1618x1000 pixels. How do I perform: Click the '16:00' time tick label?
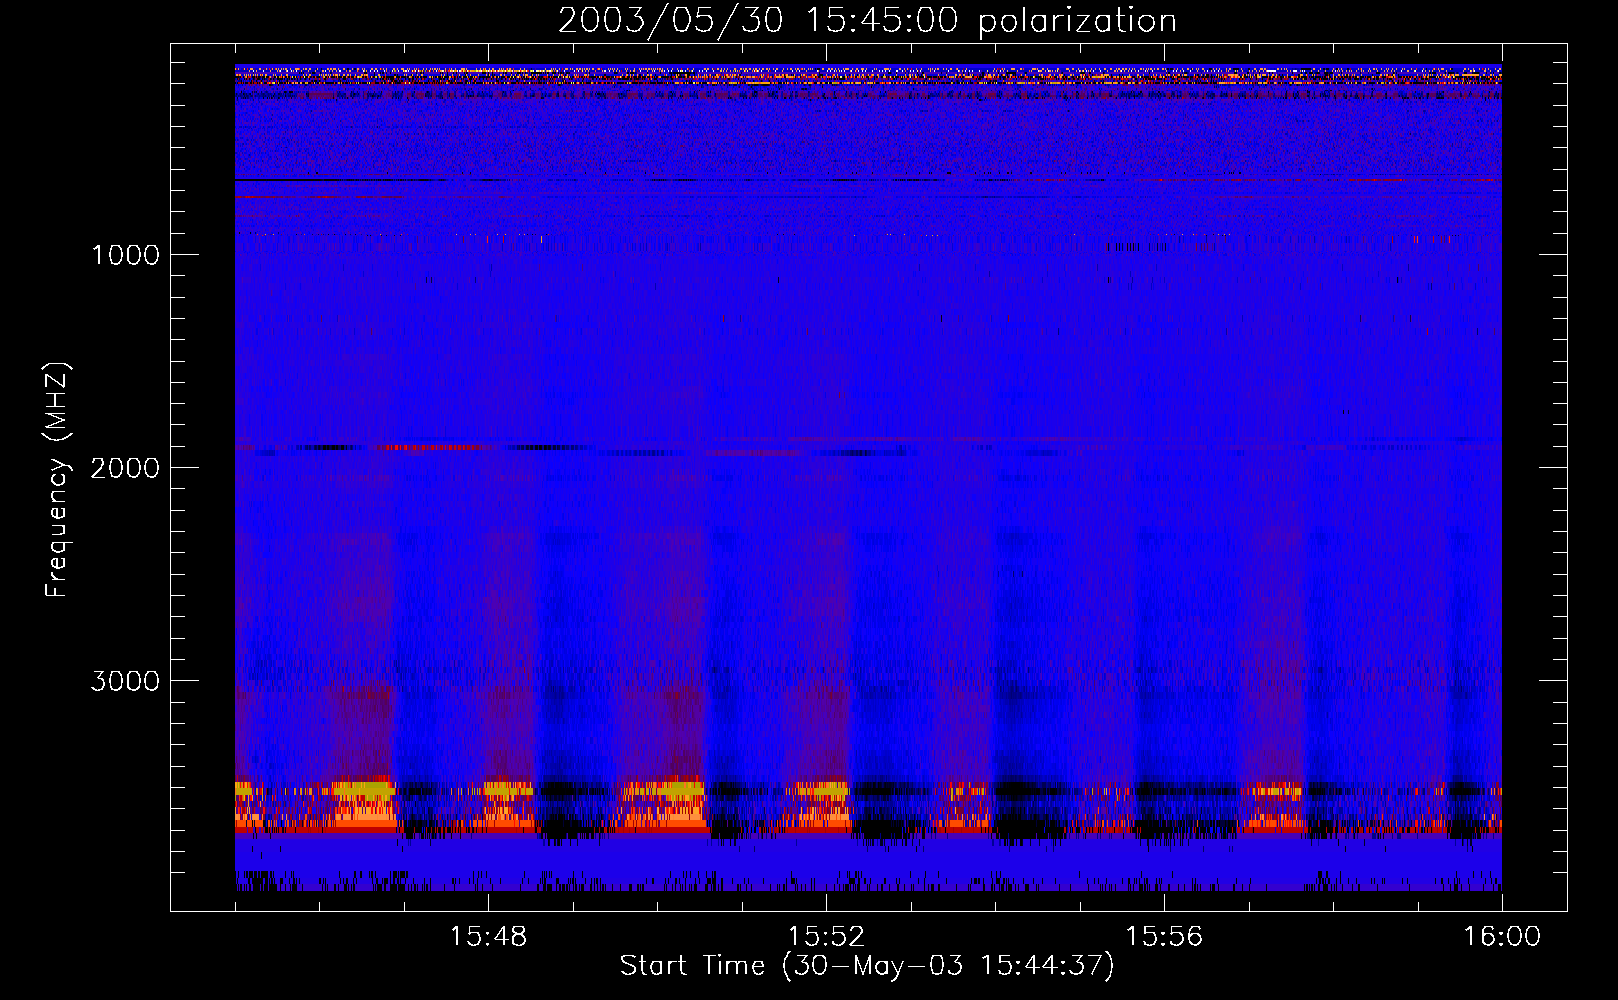[x=1502, y=937]
